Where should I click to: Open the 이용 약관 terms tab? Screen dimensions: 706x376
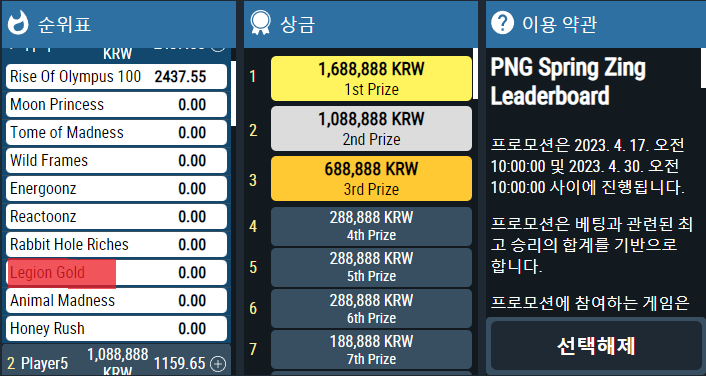596,23
